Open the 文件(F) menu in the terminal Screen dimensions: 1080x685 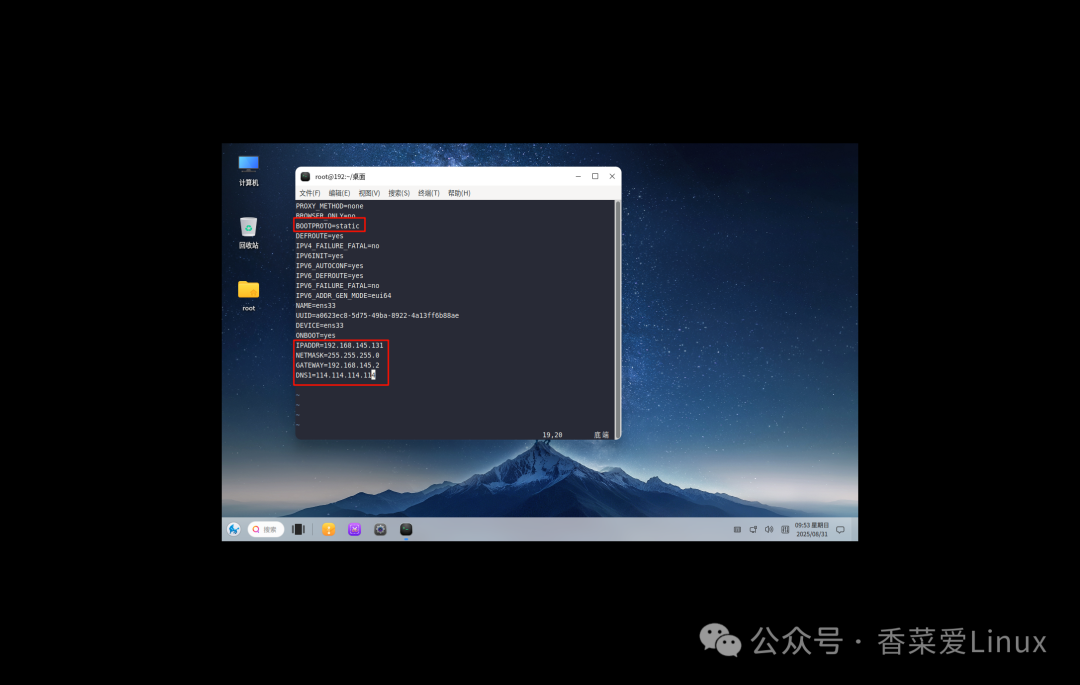(310, 193)
